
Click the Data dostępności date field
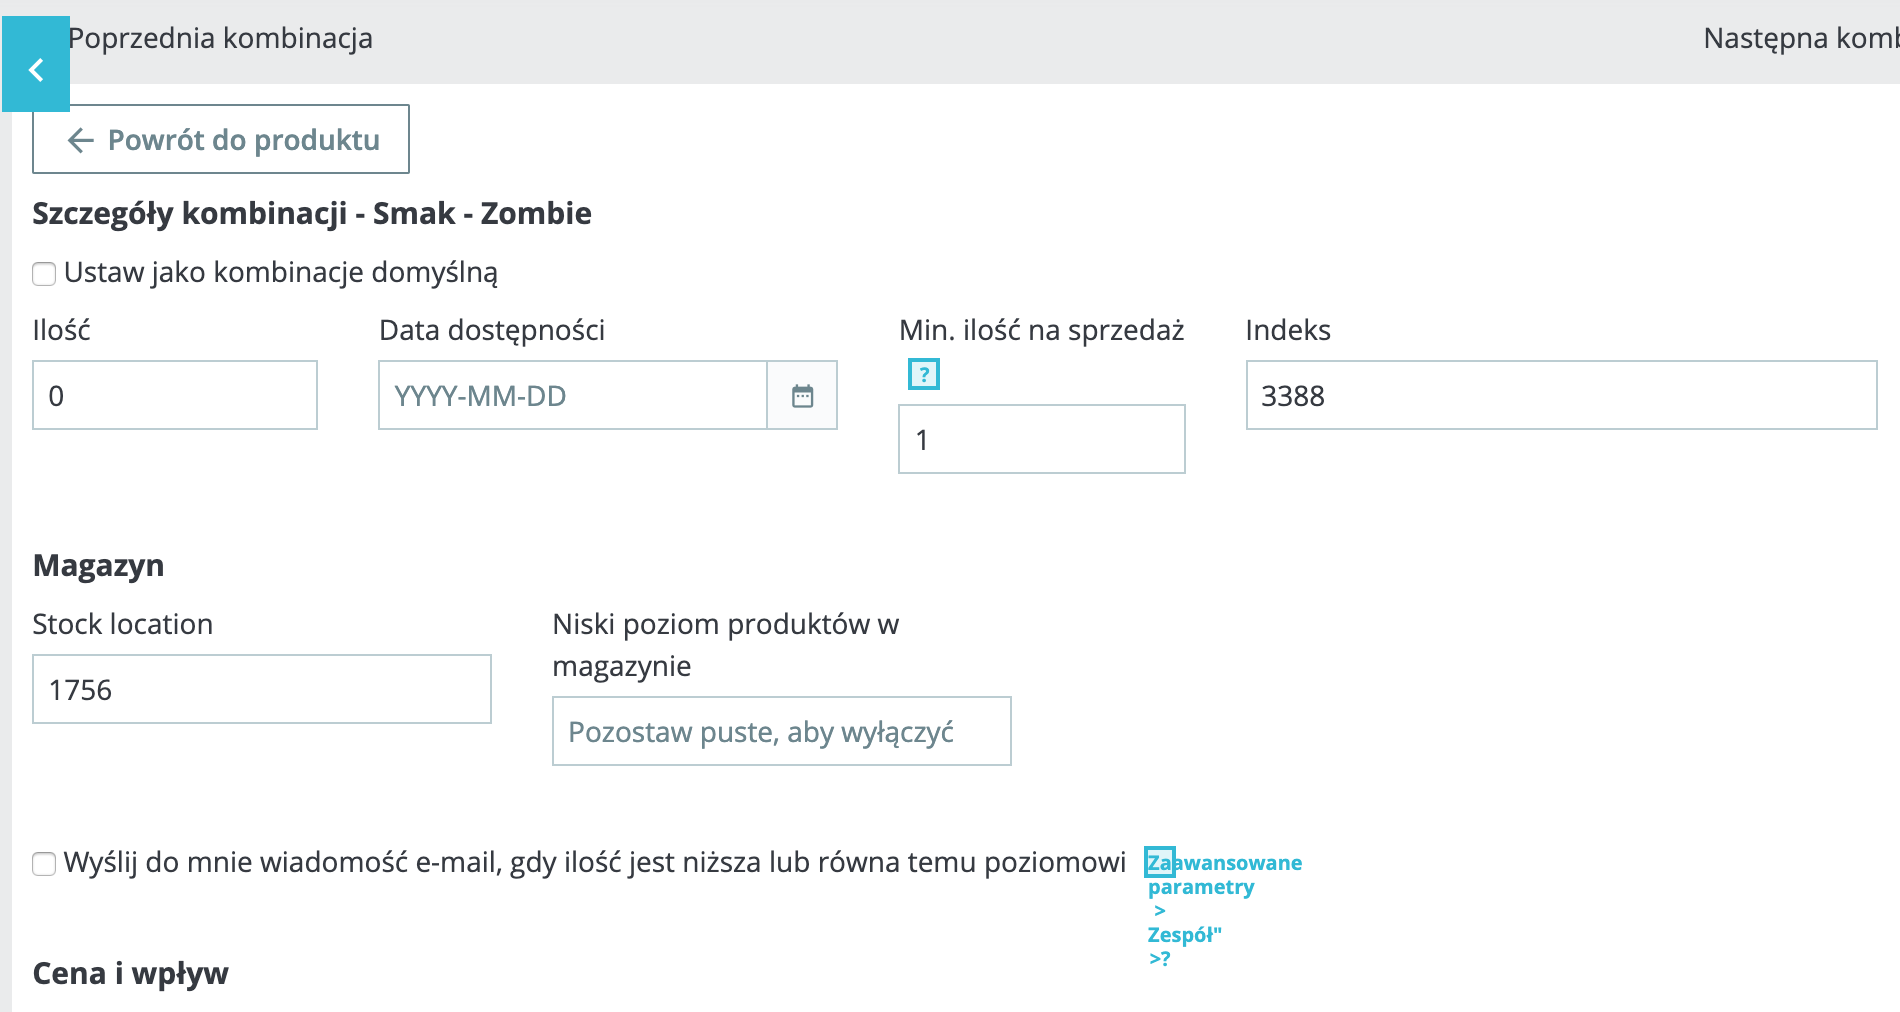click(572, 395)
